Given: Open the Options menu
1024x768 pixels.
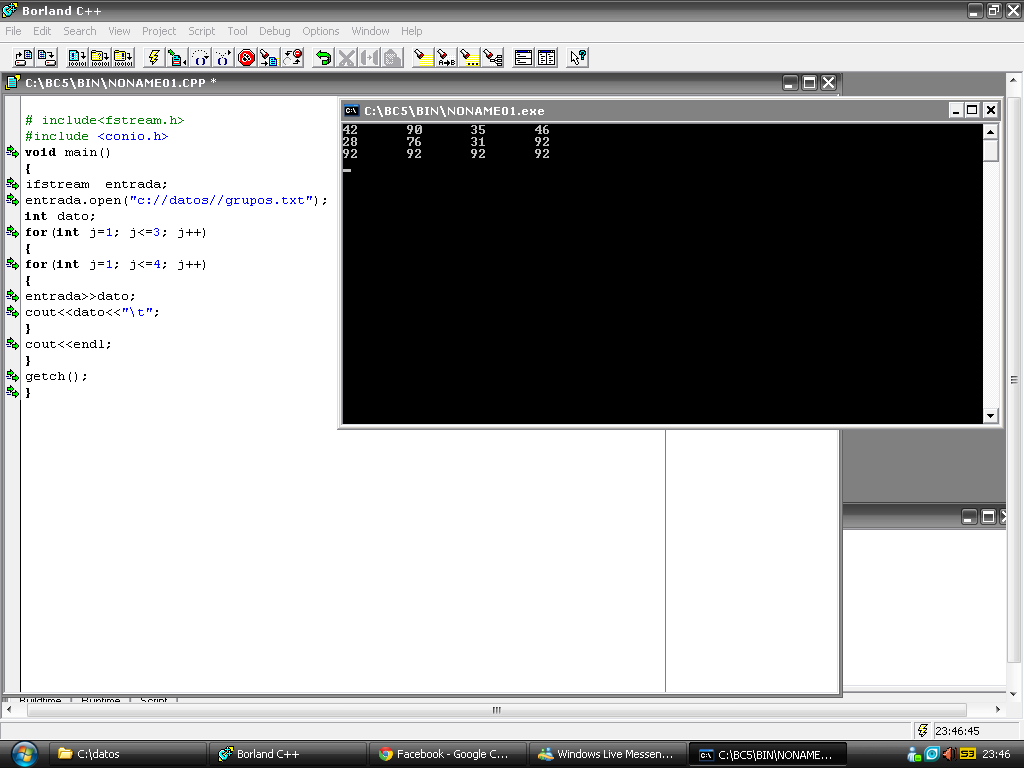Looking at the screenshot, I should point(320,31).
